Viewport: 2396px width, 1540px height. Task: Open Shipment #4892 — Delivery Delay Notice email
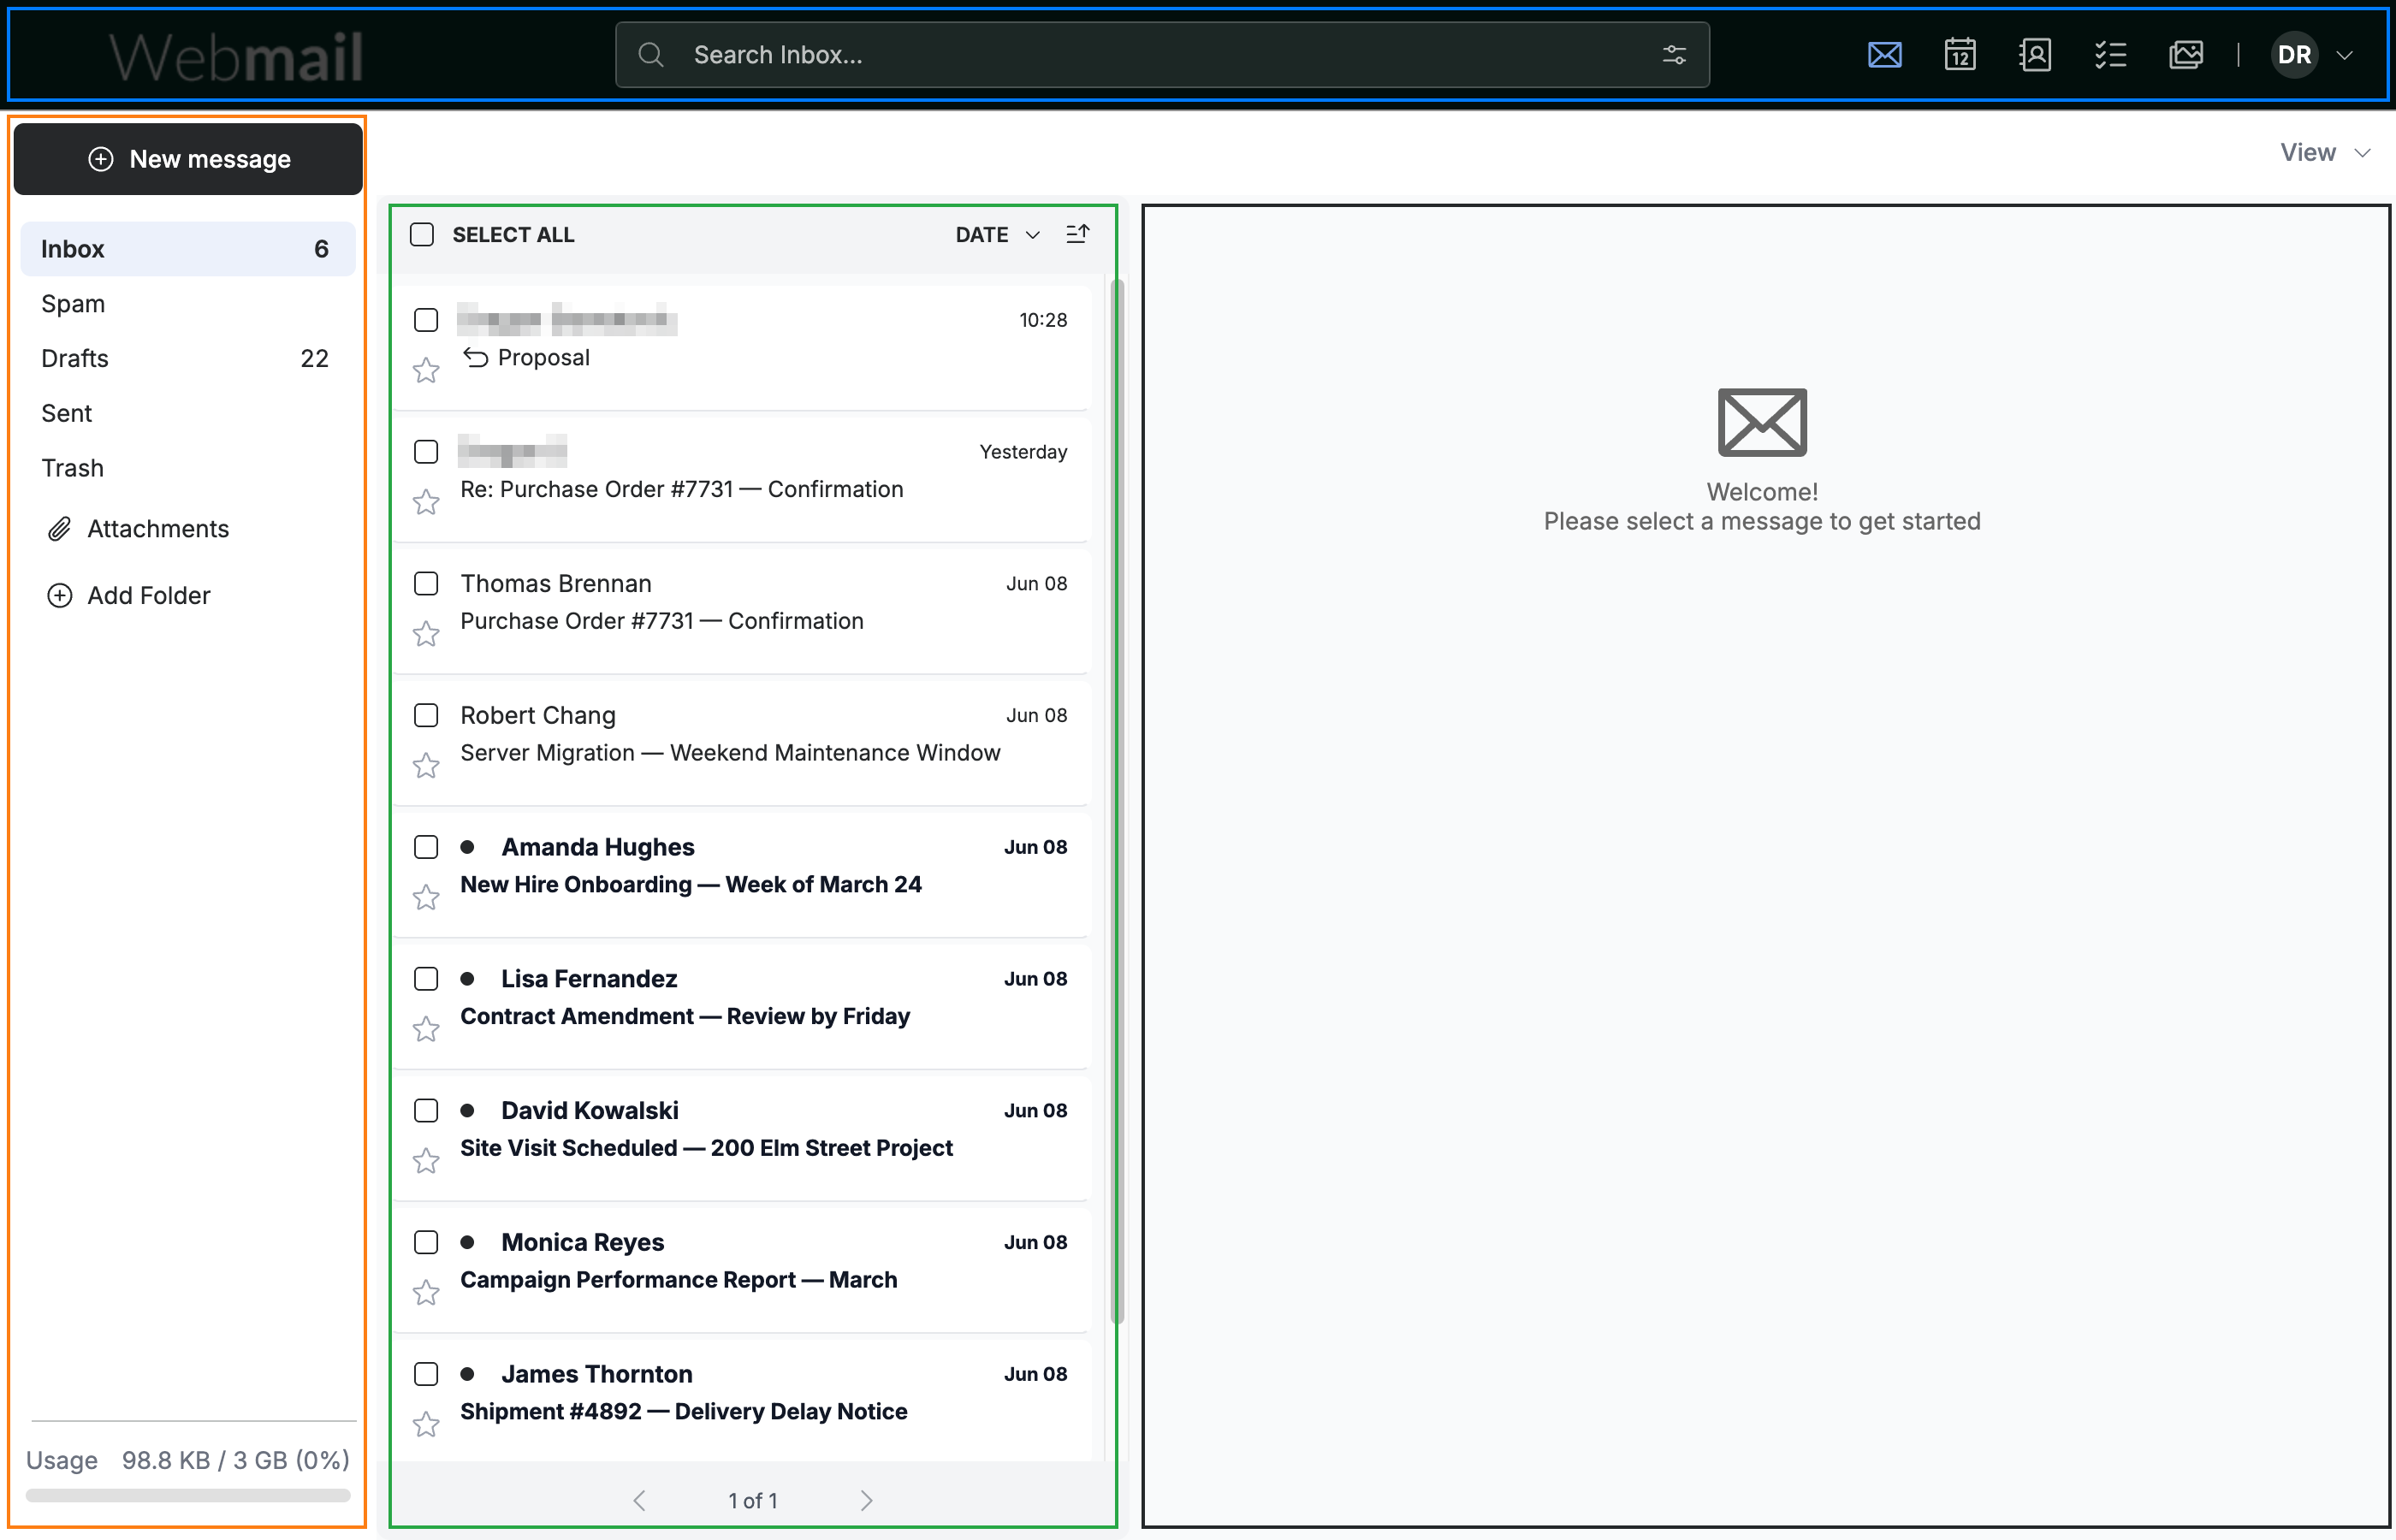click(740, 1402)
